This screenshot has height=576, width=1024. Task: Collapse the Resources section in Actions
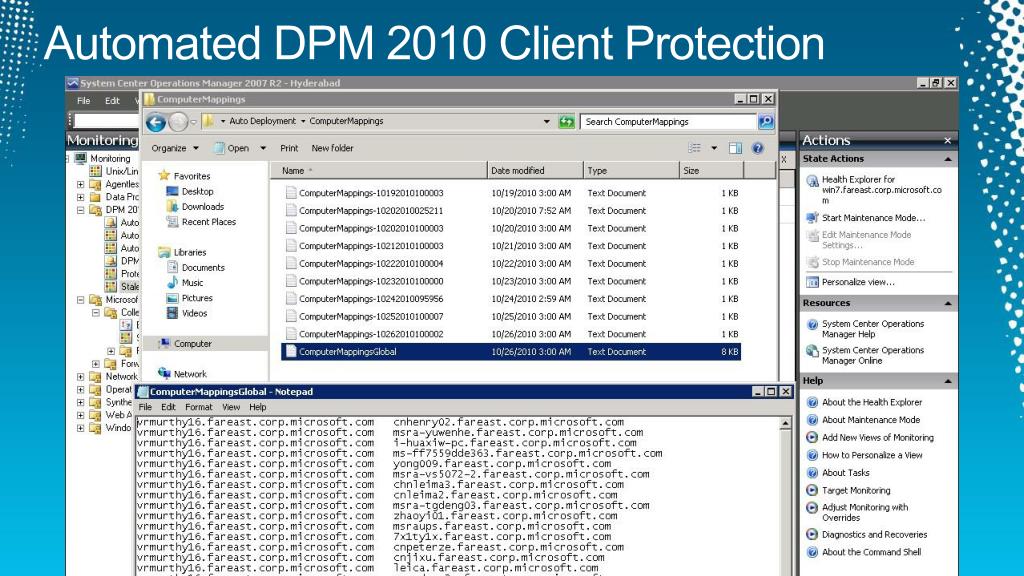tap(948, 304)
